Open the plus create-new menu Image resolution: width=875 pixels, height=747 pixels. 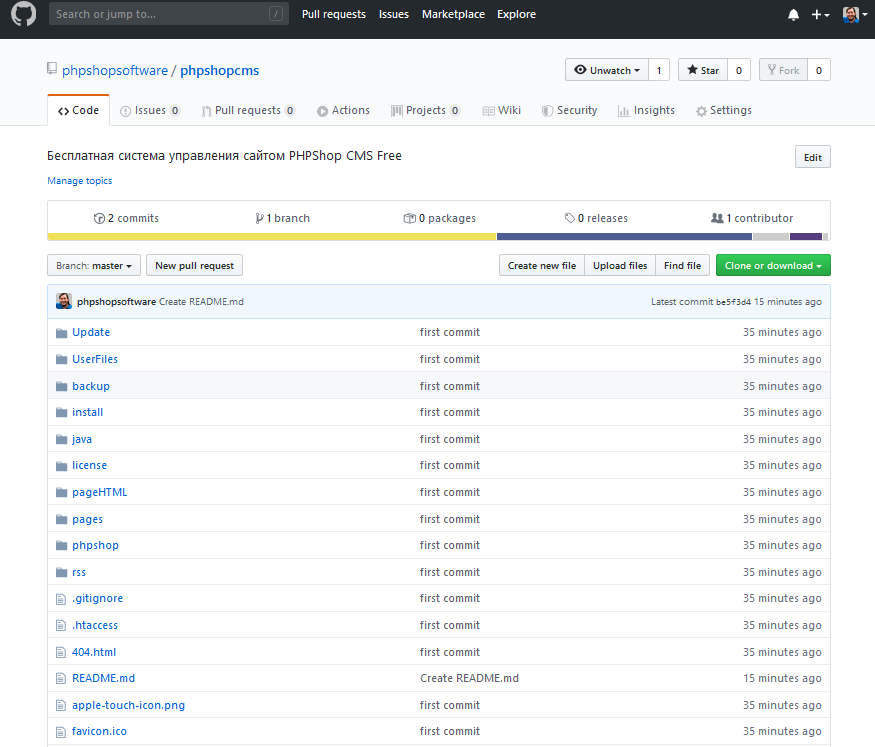click(820, 15)
